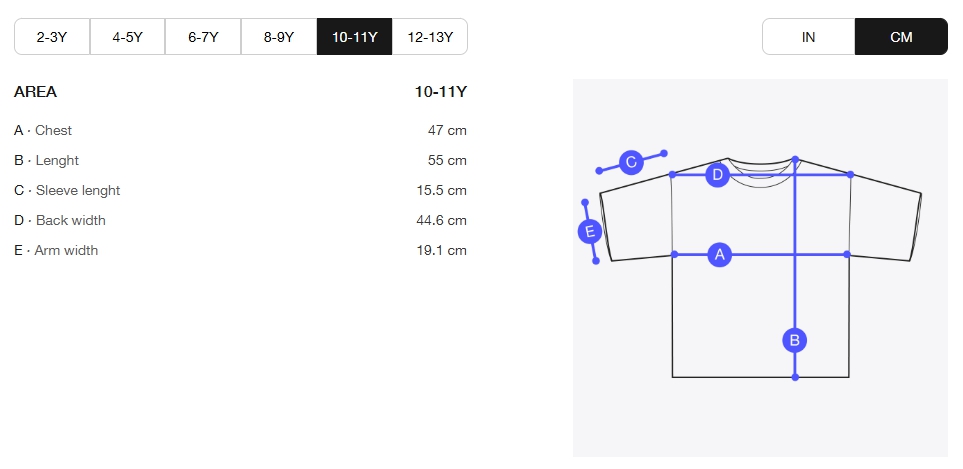
Task: Switch units to IN
Action: 808,37
